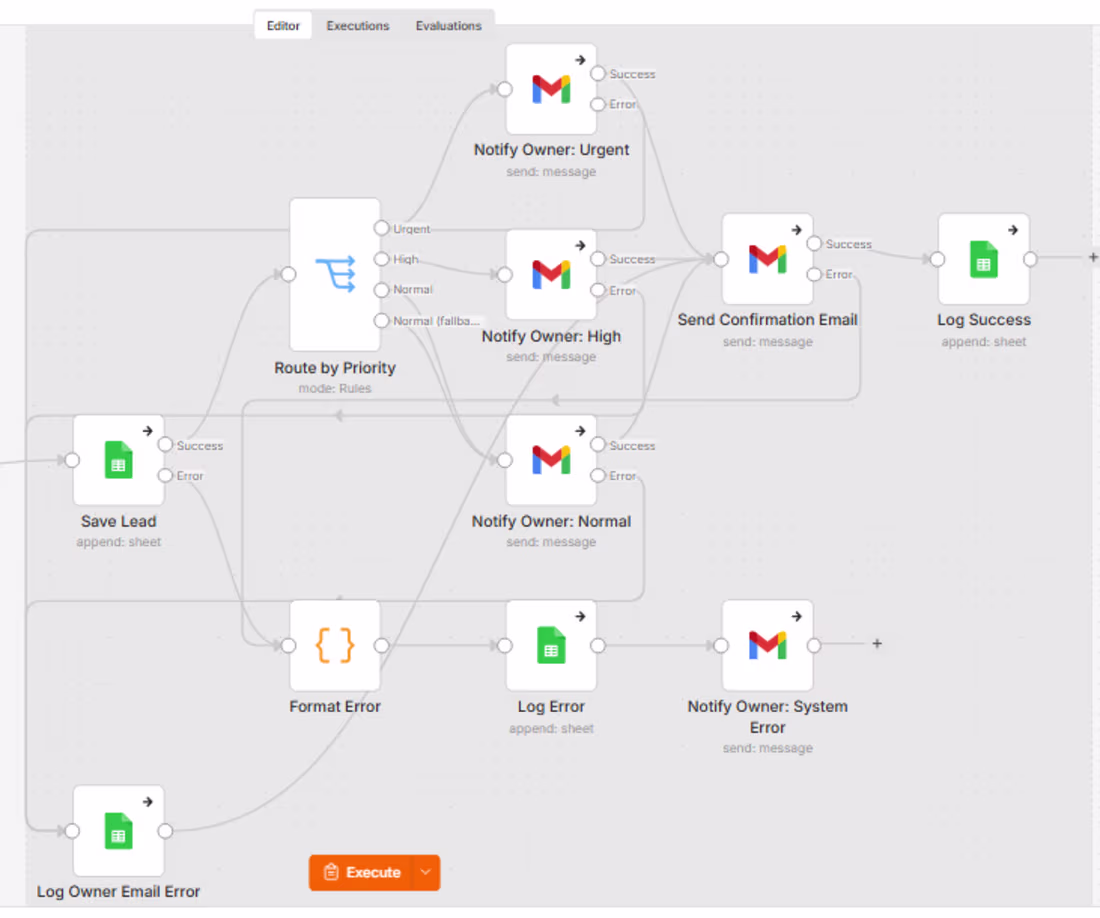The height and width of the screenshot is (918, 1100).
Task: Open the Format Error code node
Action: (x=335, y=645)
